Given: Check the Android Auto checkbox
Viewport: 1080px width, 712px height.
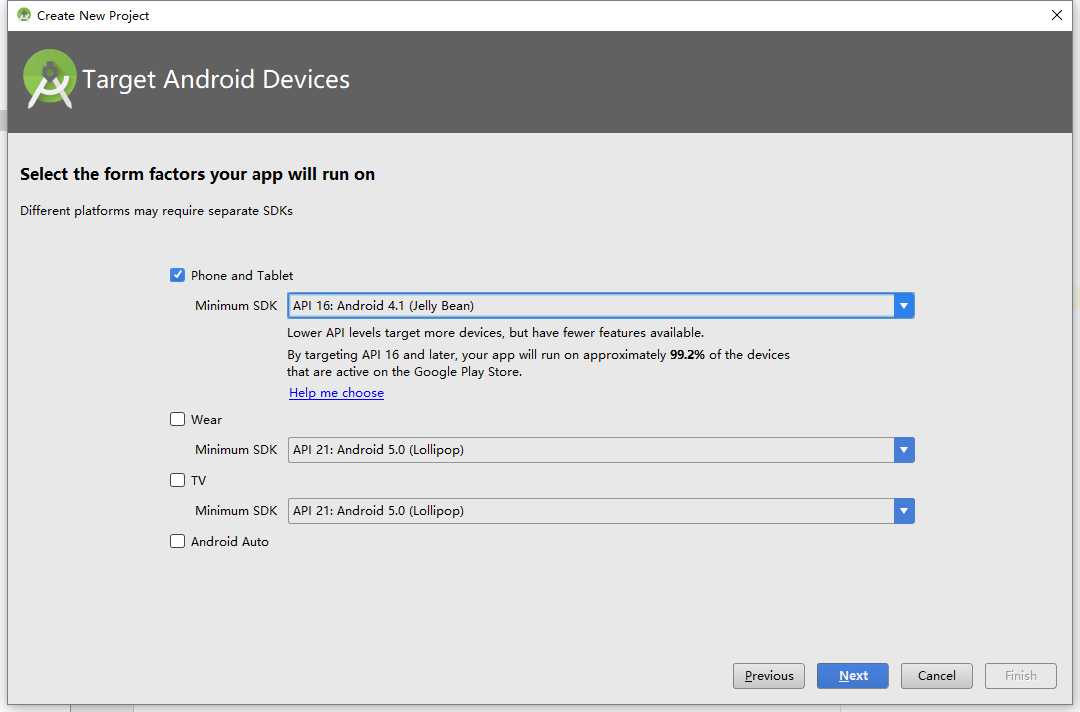Looking at the screenshot, I should tap(178, 541).
